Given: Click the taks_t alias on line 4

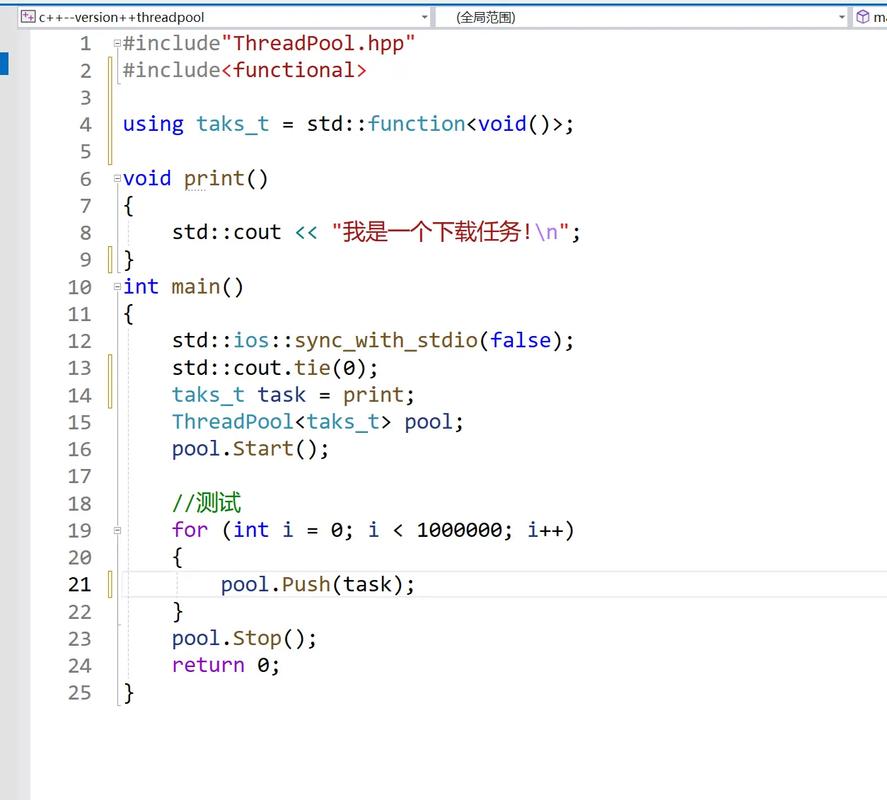Looking at the screenshot, I should coord(232,124).
